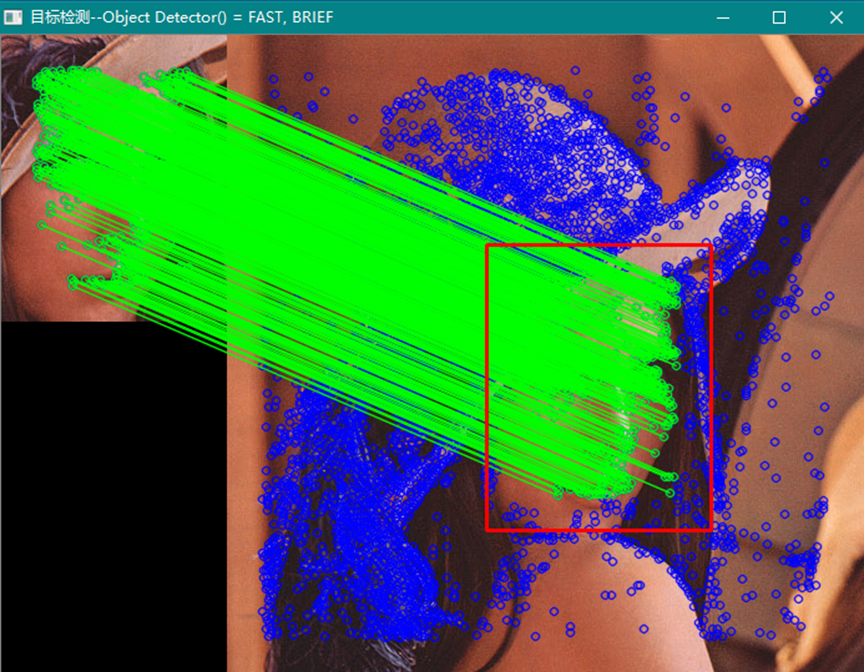This screenshot has width=864, height=672.
Task: Minimize the Object Detector window
Action: pyautogui.click(x=723, y=18)
